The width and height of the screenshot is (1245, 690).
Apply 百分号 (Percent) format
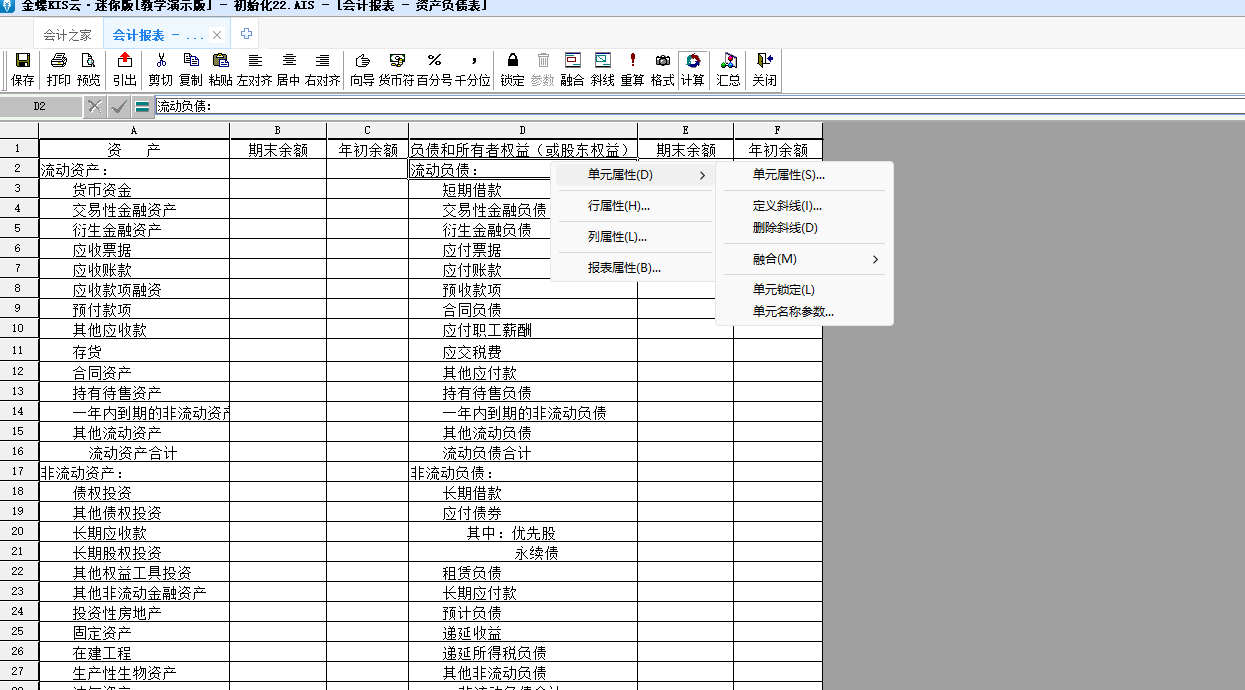[x=434, y=69]
